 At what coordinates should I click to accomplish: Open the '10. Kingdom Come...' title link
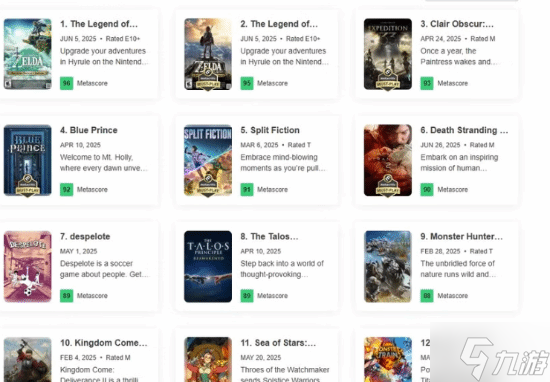[104, 343]
